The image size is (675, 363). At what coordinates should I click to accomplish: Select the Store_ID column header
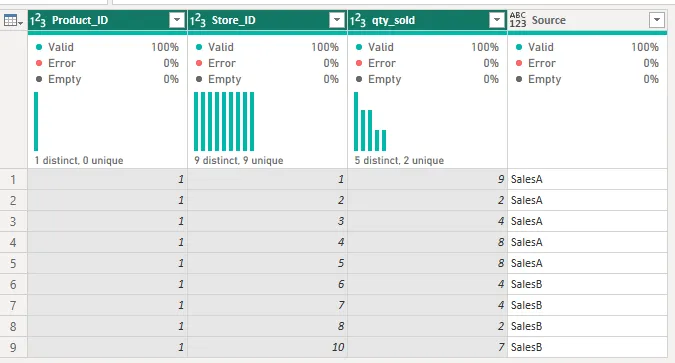tap(267, 20)
